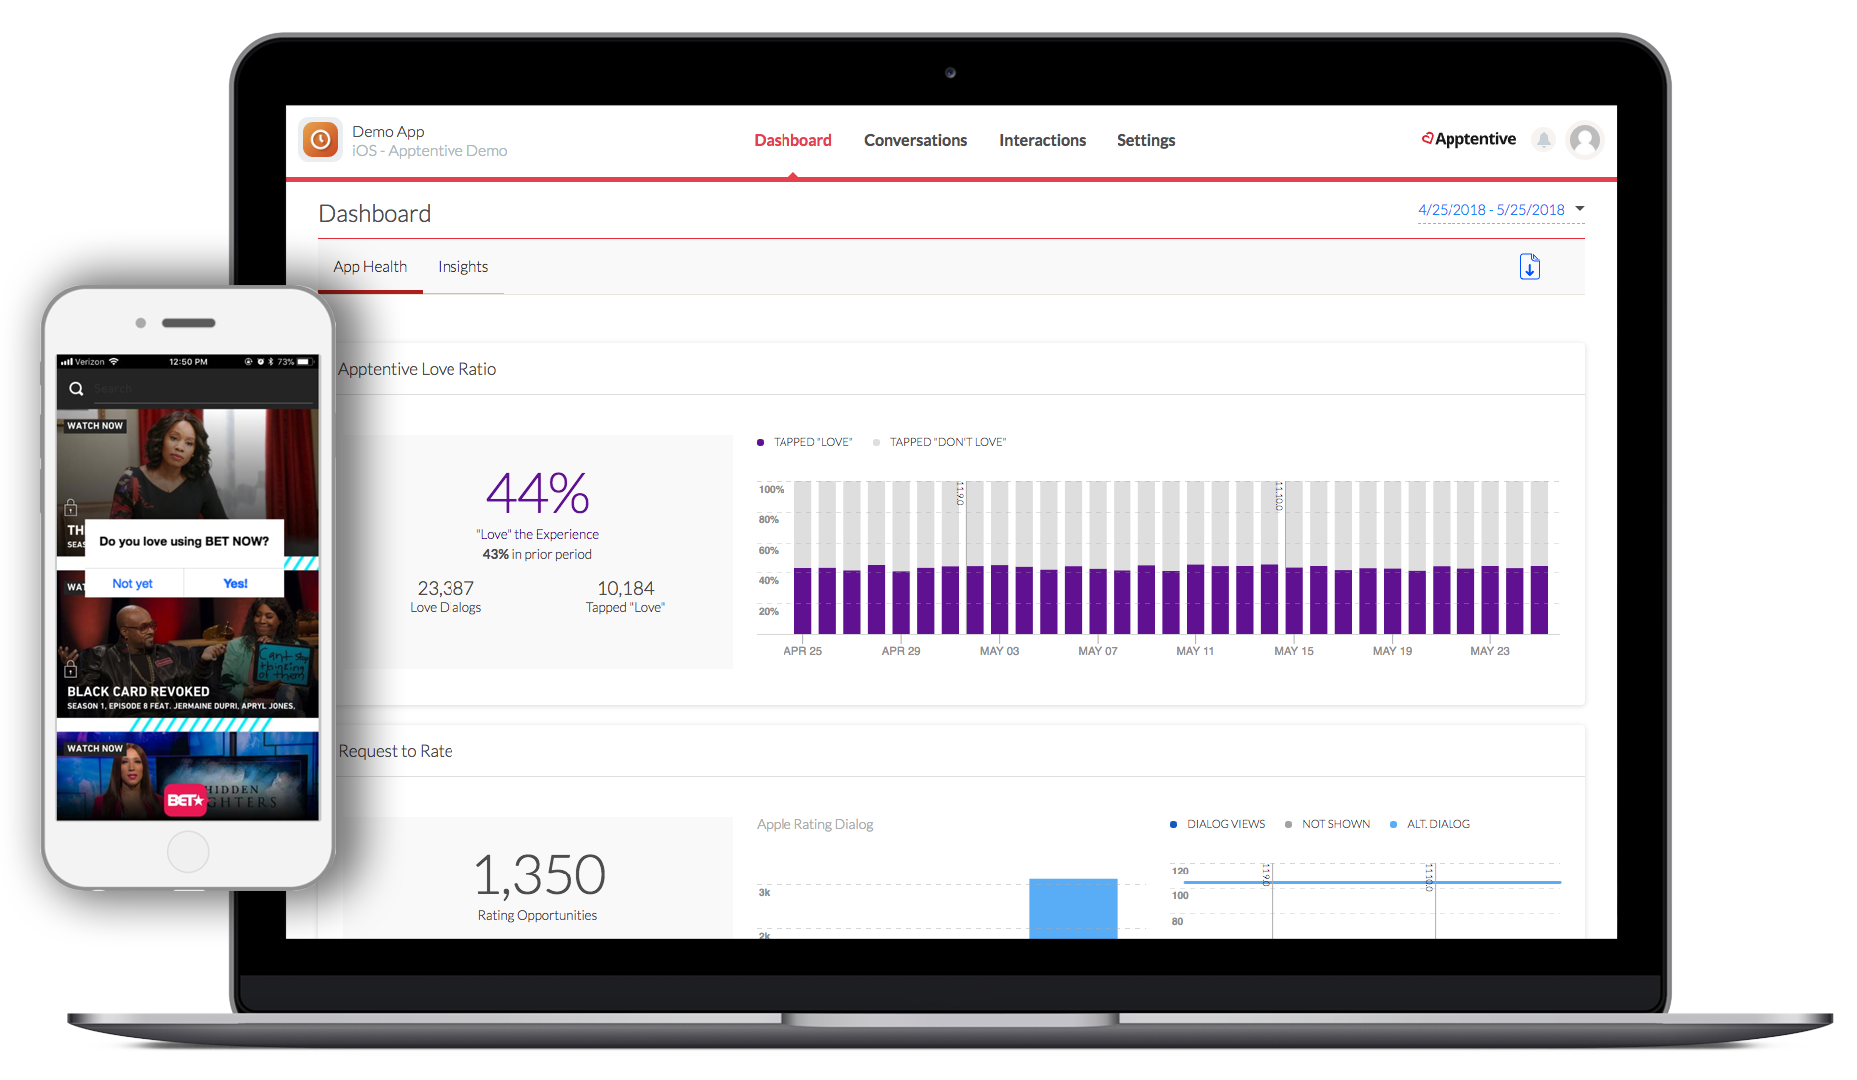The image size is (1857, 1080).
Task: Click the 1,350 Rating Opportunities figure
Action: 539,875
